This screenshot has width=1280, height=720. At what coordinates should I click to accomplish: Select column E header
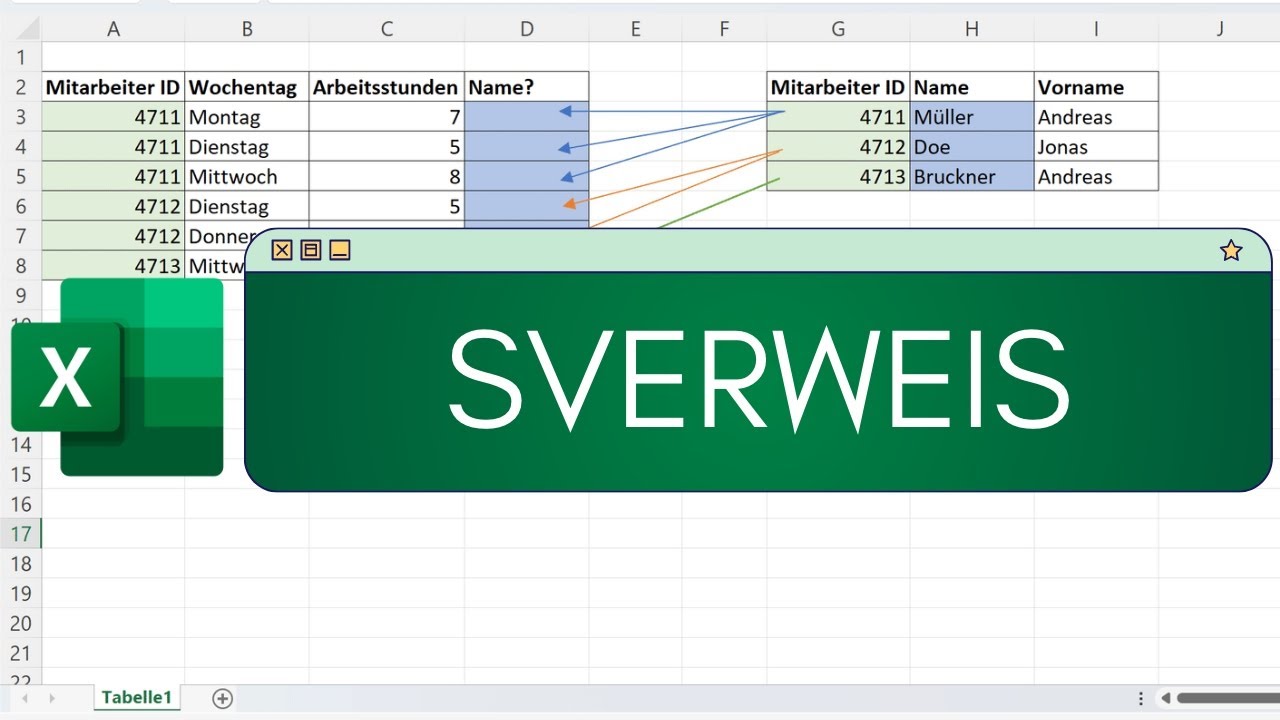pyautogui.click(x=634, y=29)
